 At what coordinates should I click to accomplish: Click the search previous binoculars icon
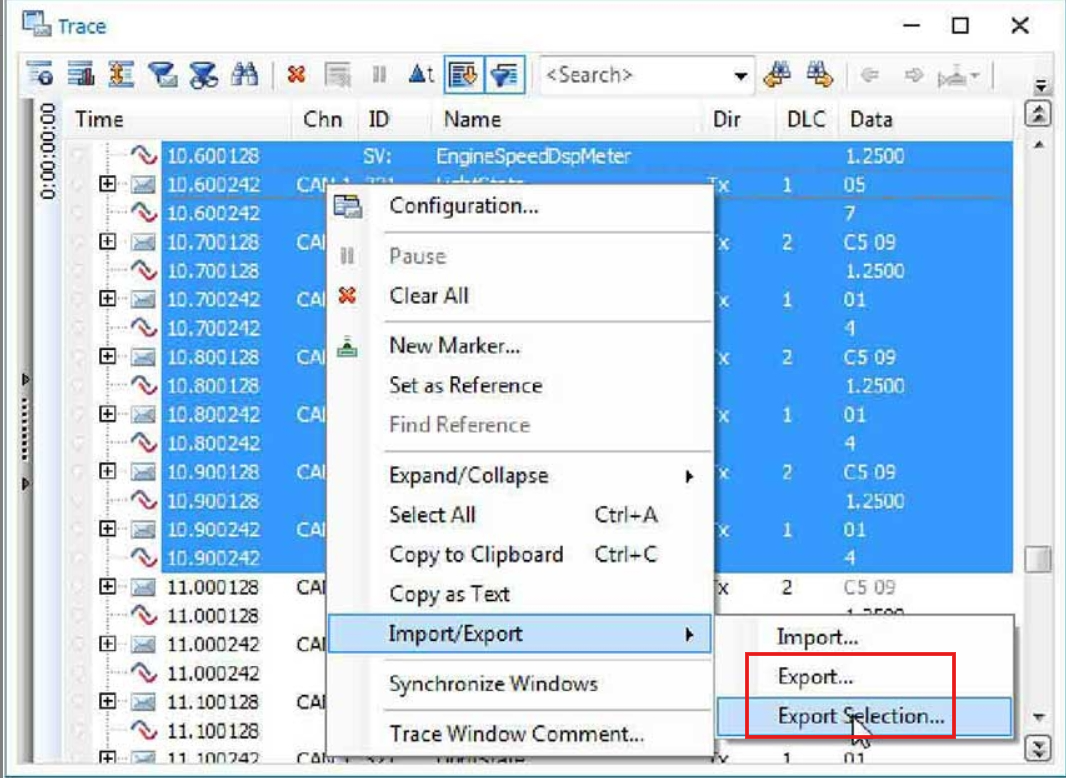[778, 74]
